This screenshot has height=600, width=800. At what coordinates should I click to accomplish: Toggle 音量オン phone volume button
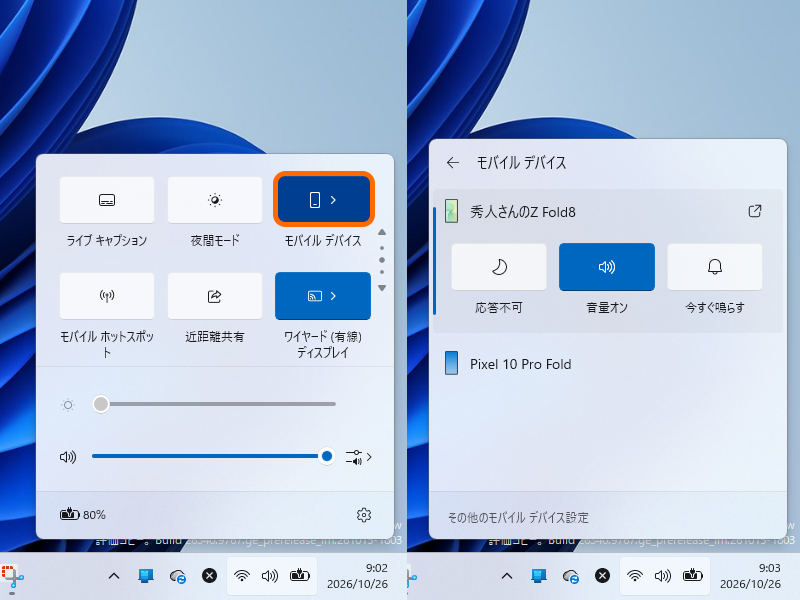pos(607,267)
